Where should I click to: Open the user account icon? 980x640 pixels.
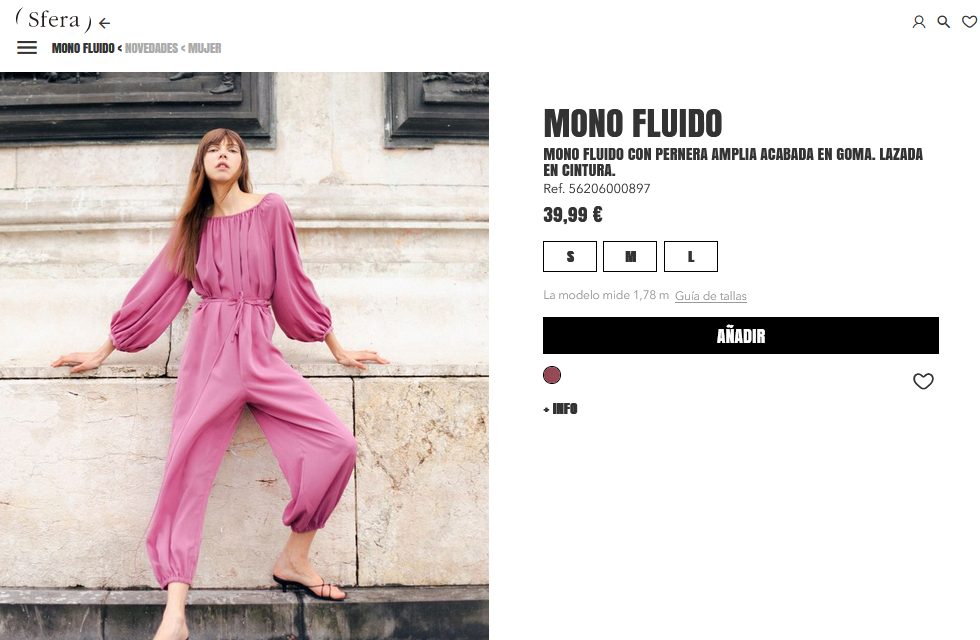pyautogui.click(x=919, y=22)
